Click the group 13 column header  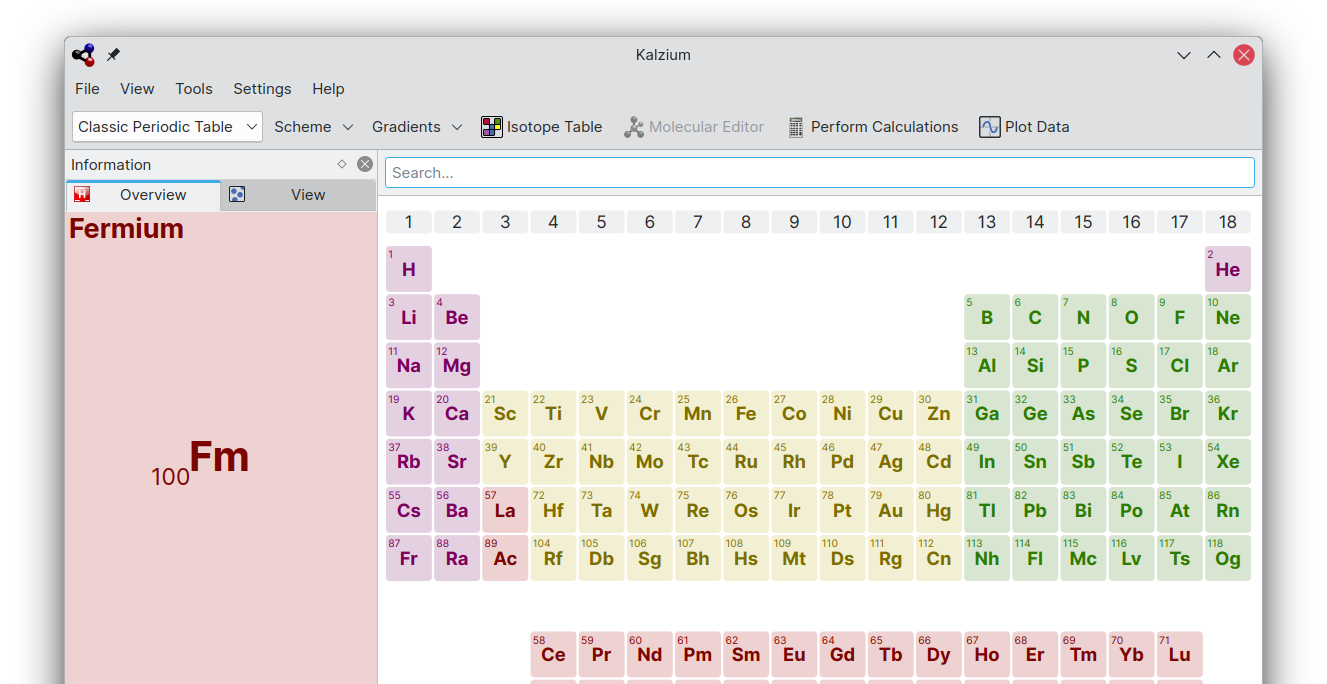coord(987,222)
